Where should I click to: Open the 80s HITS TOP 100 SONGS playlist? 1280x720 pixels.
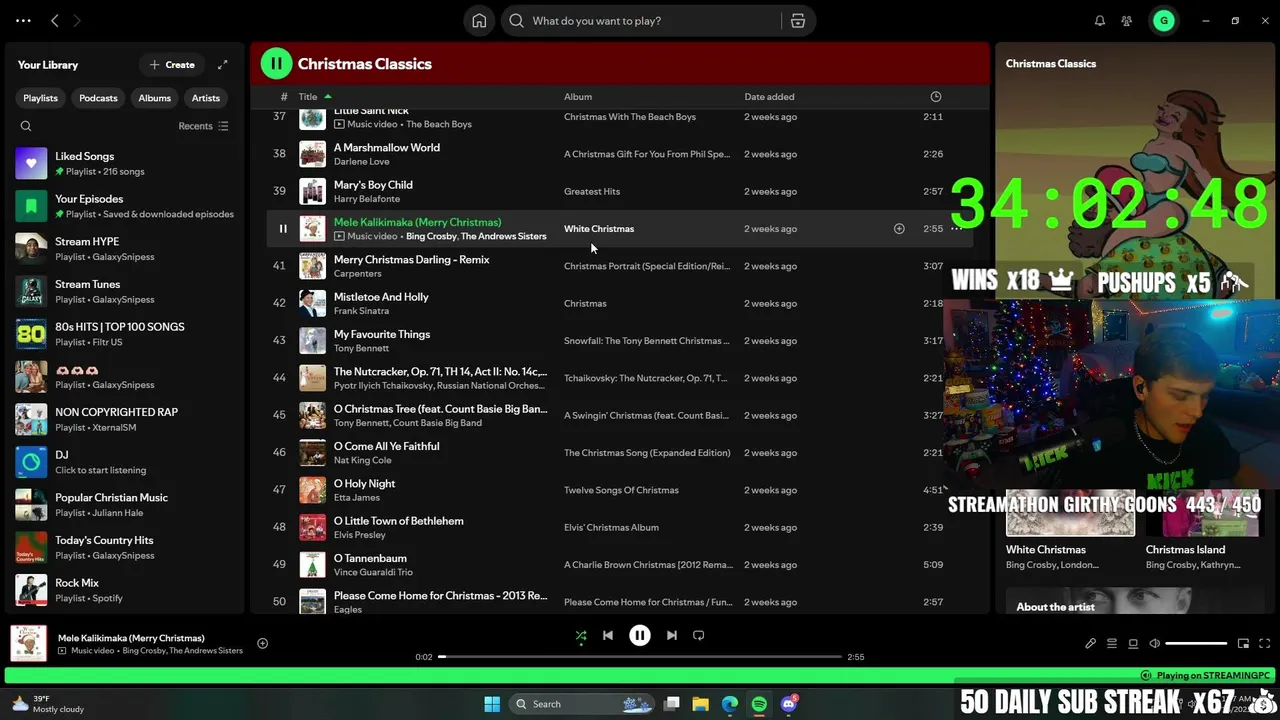click(124, 334)
